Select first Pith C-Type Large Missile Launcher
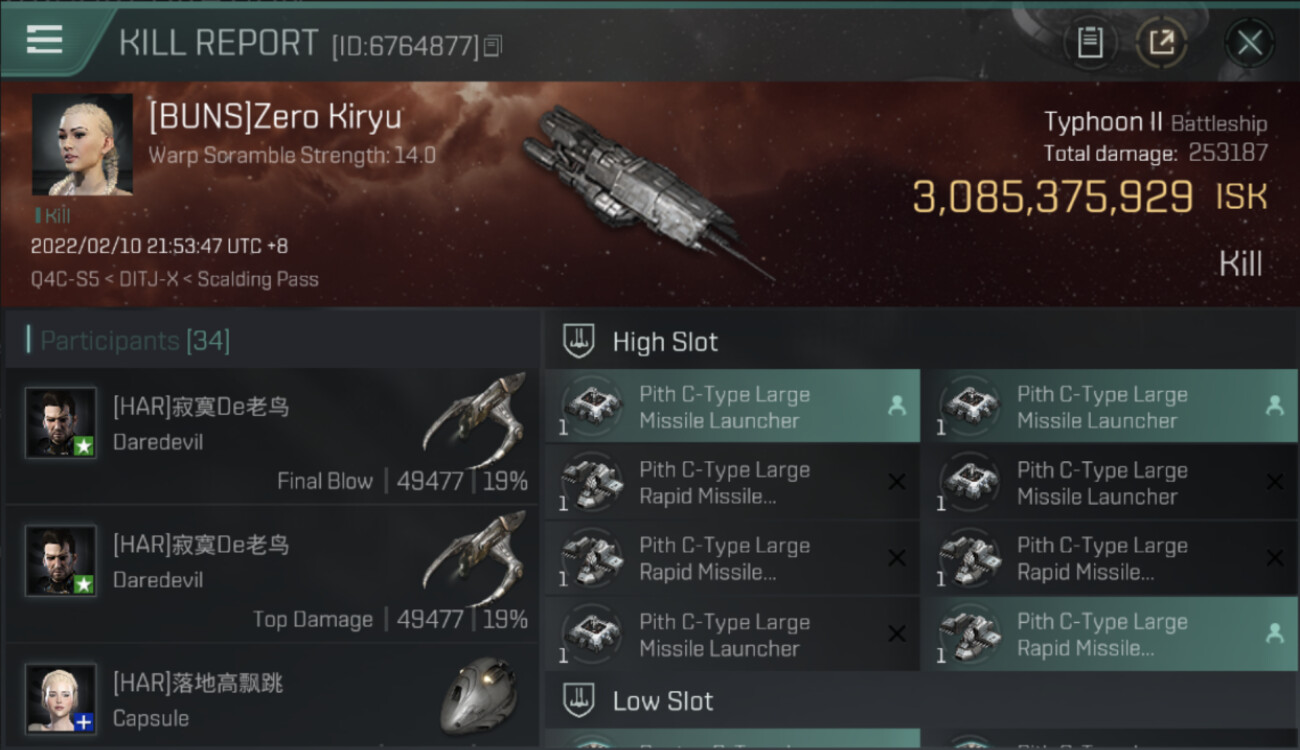 click(732, 407)
